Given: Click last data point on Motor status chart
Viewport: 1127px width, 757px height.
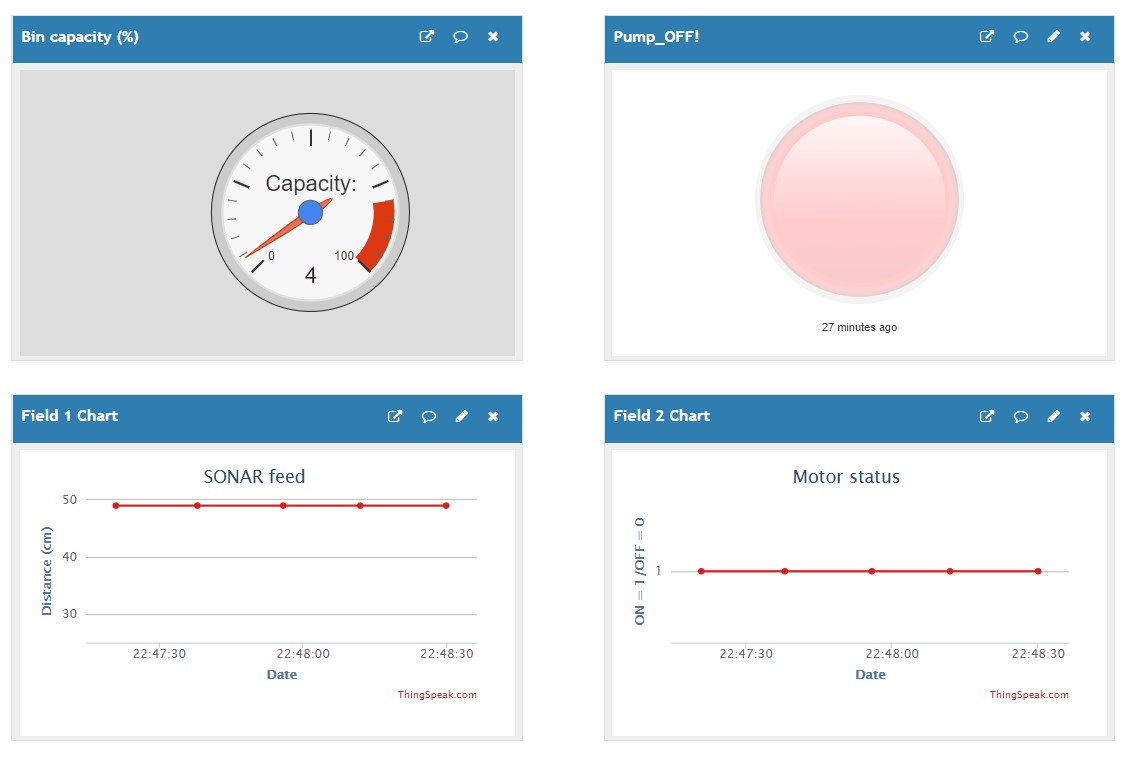Looking at the screenshot, I should pos(1038,571).
